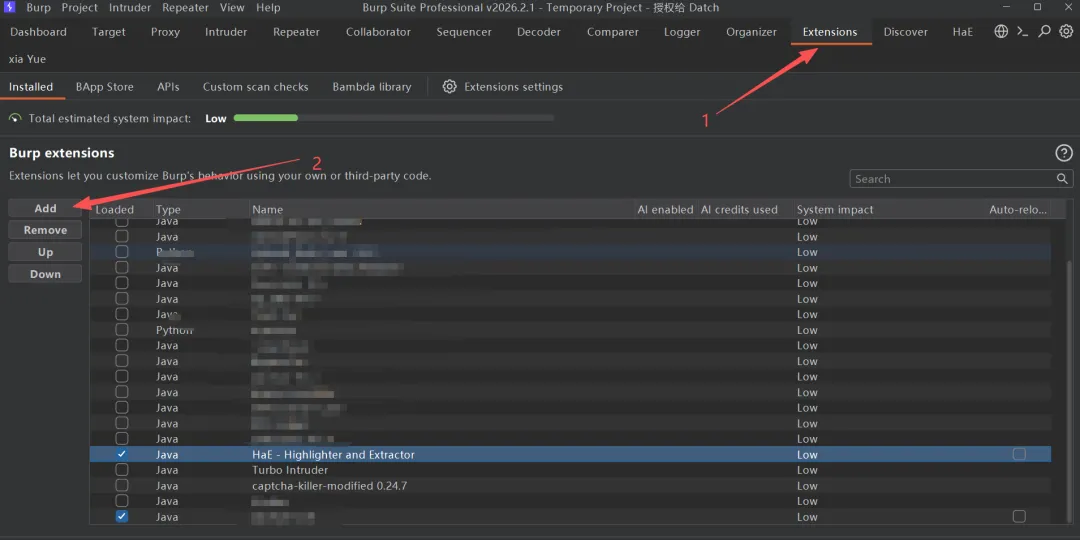Open the Burp menu
Image resolution: width=1080 pixels, height=540 pixels.
39,8
